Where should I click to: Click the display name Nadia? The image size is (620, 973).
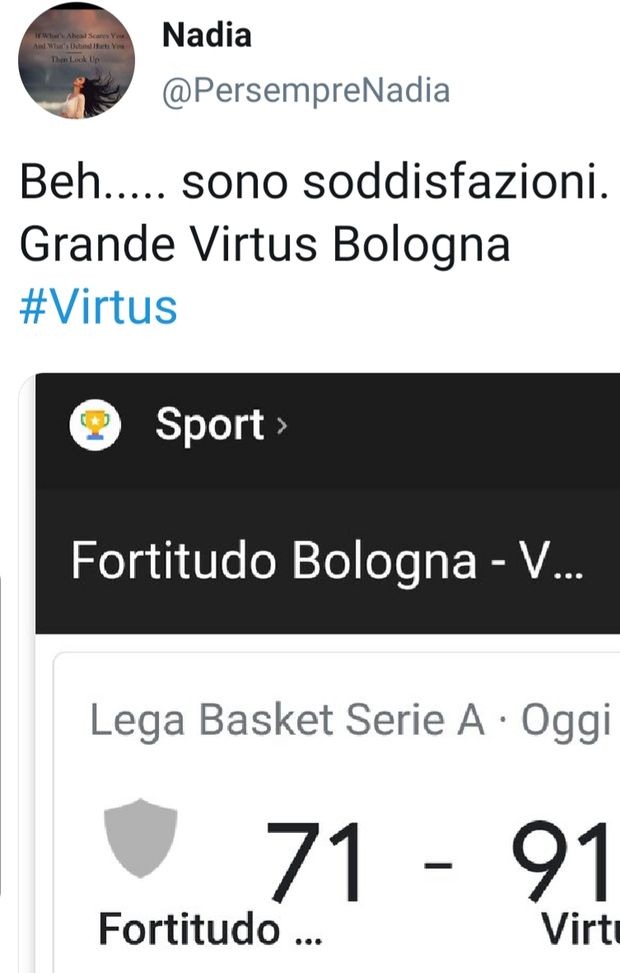[x=206, y=36]
